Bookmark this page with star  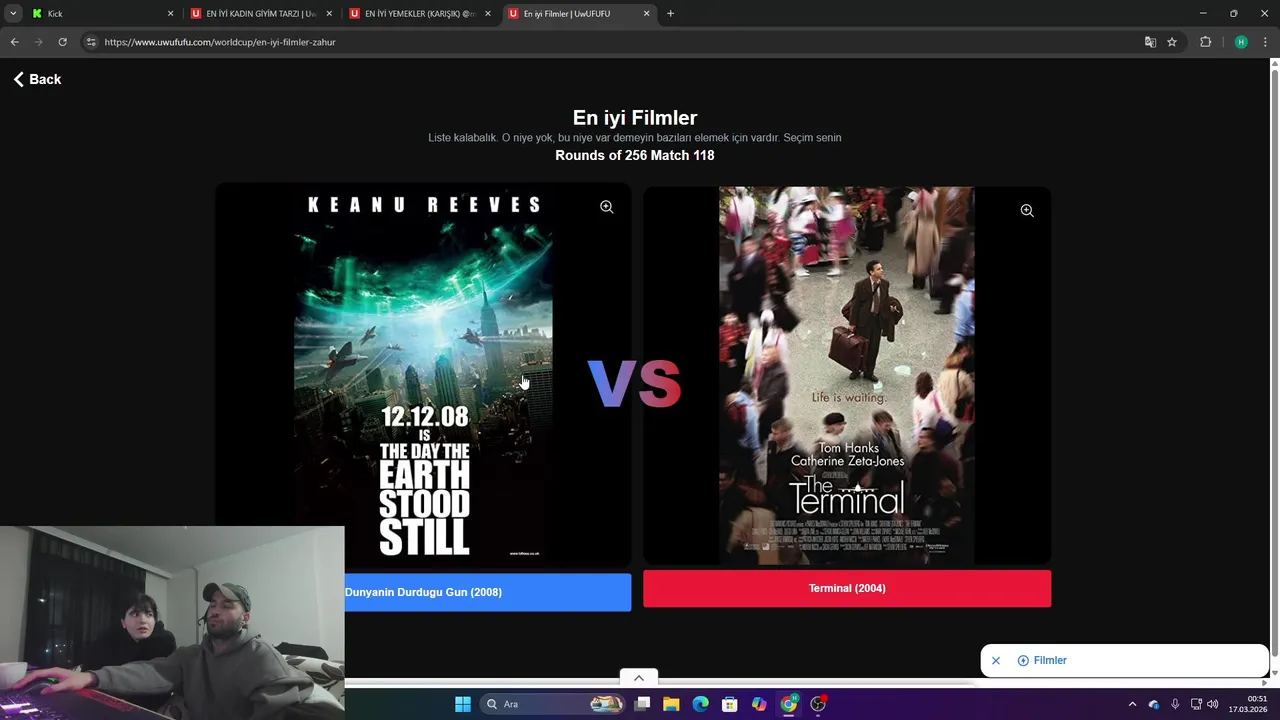pos(1172,42)
